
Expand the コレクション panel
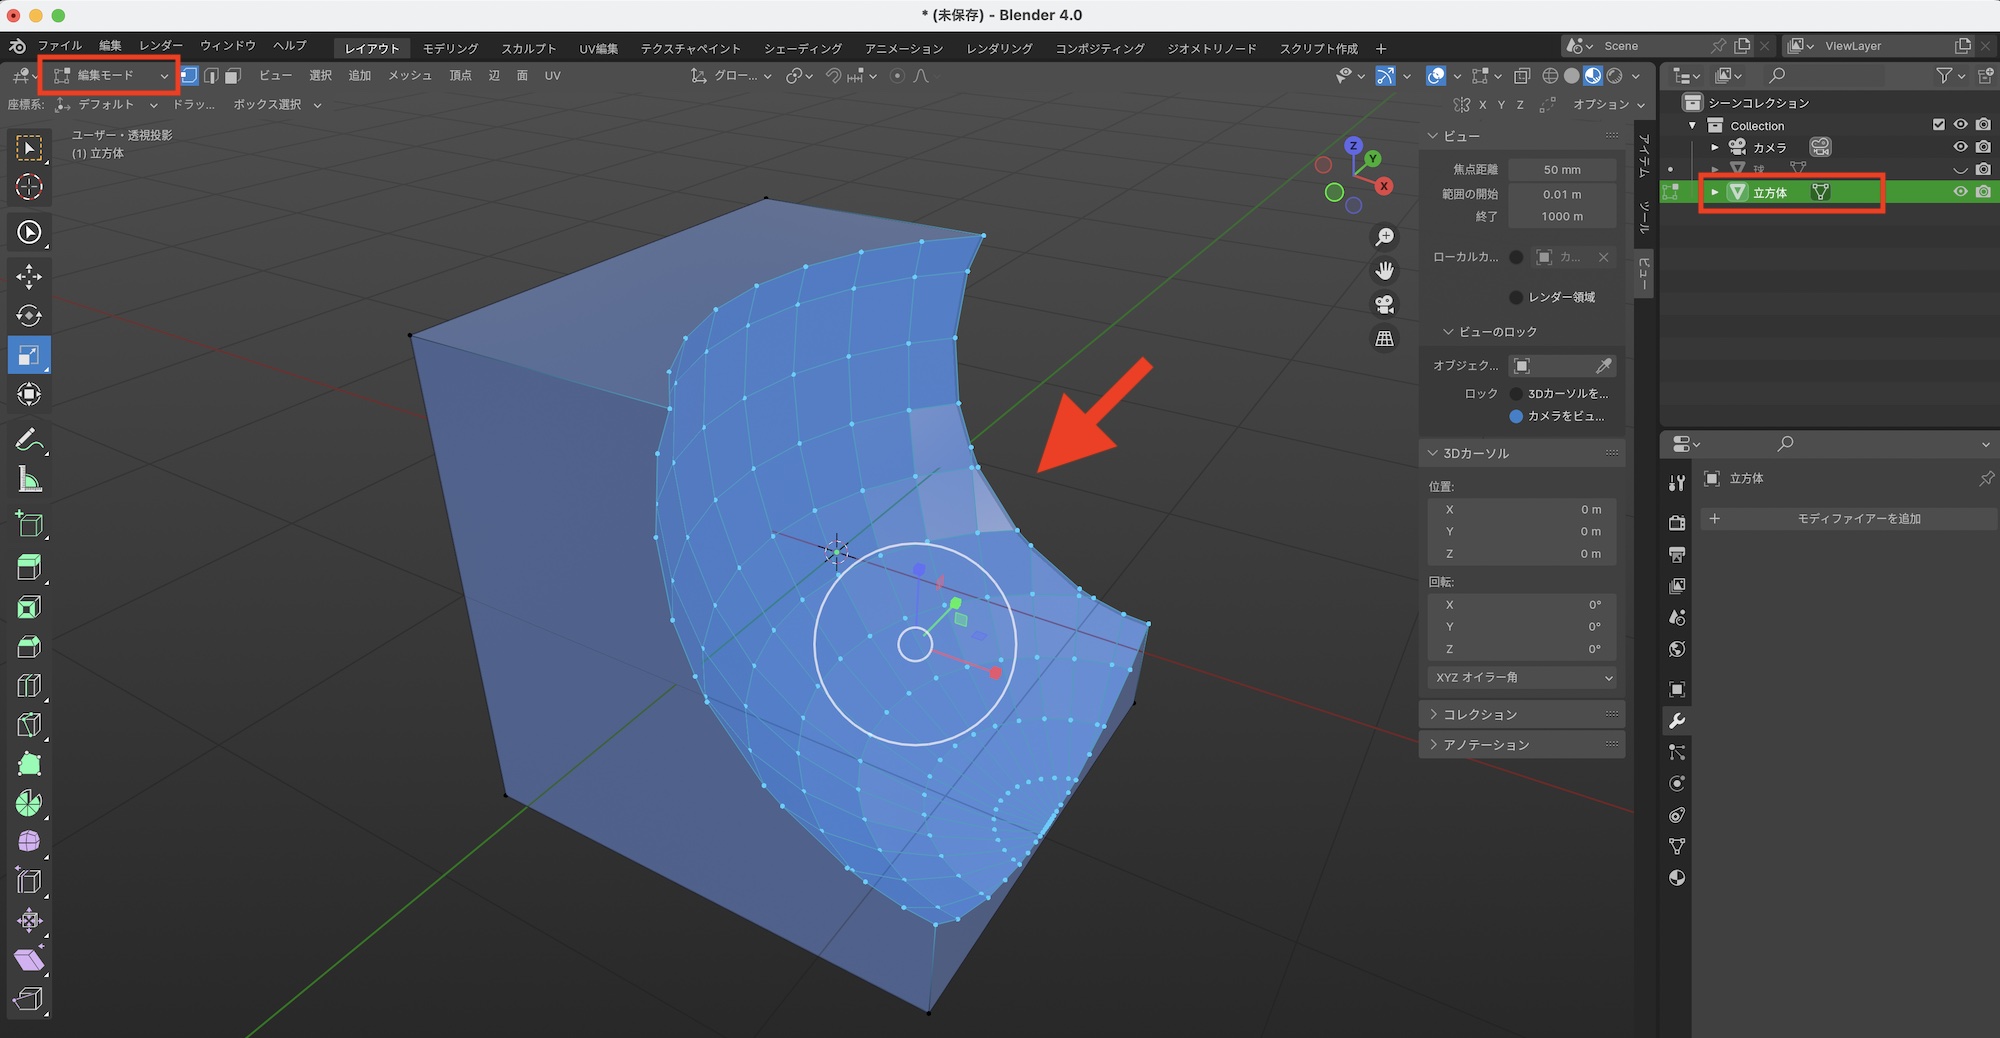click(x=1480, y=715)
